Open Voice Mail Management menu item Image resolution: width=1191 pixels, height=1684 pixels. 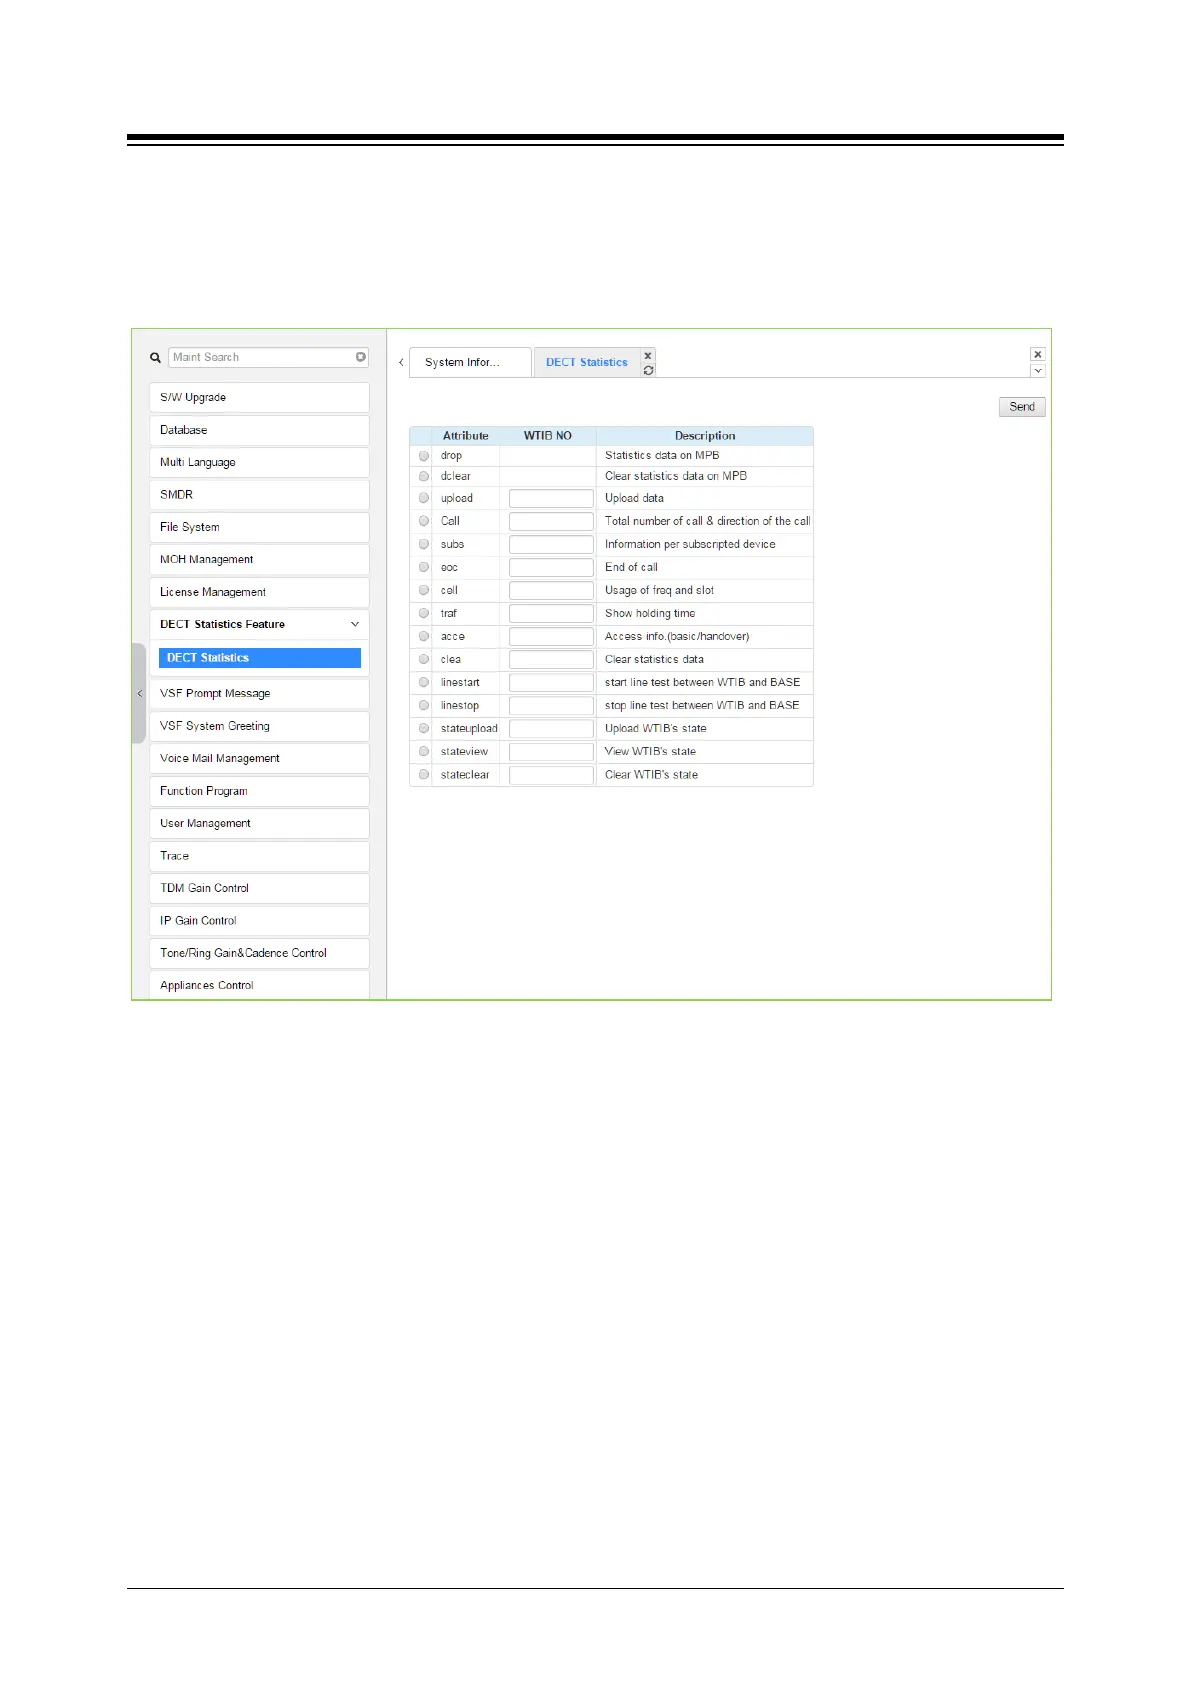tap(259, 758)
